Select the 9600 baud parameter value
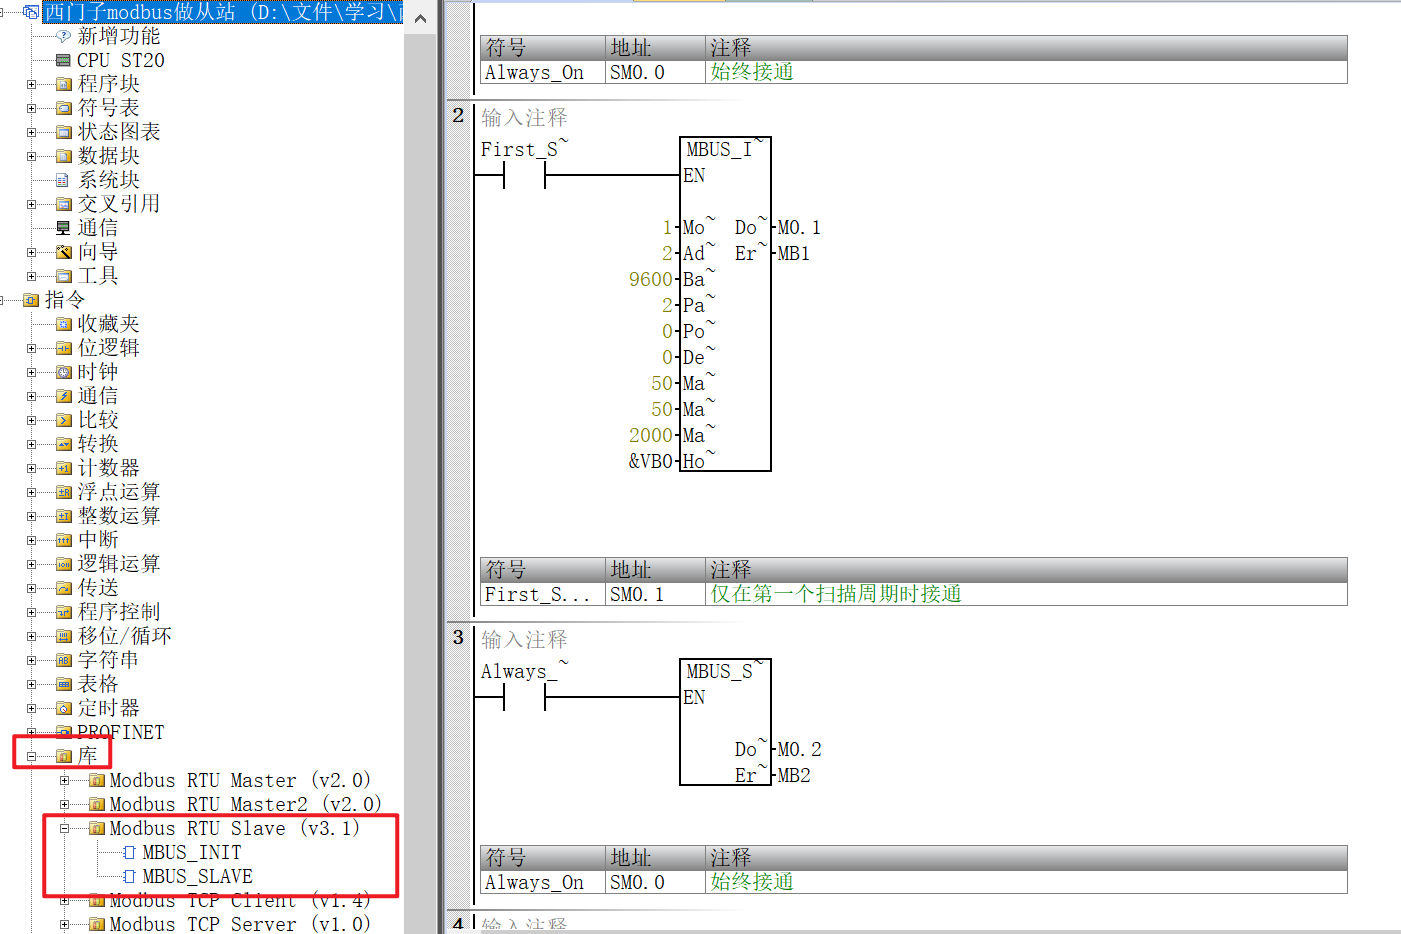The image size is (1401, 934). coord(650,280)
